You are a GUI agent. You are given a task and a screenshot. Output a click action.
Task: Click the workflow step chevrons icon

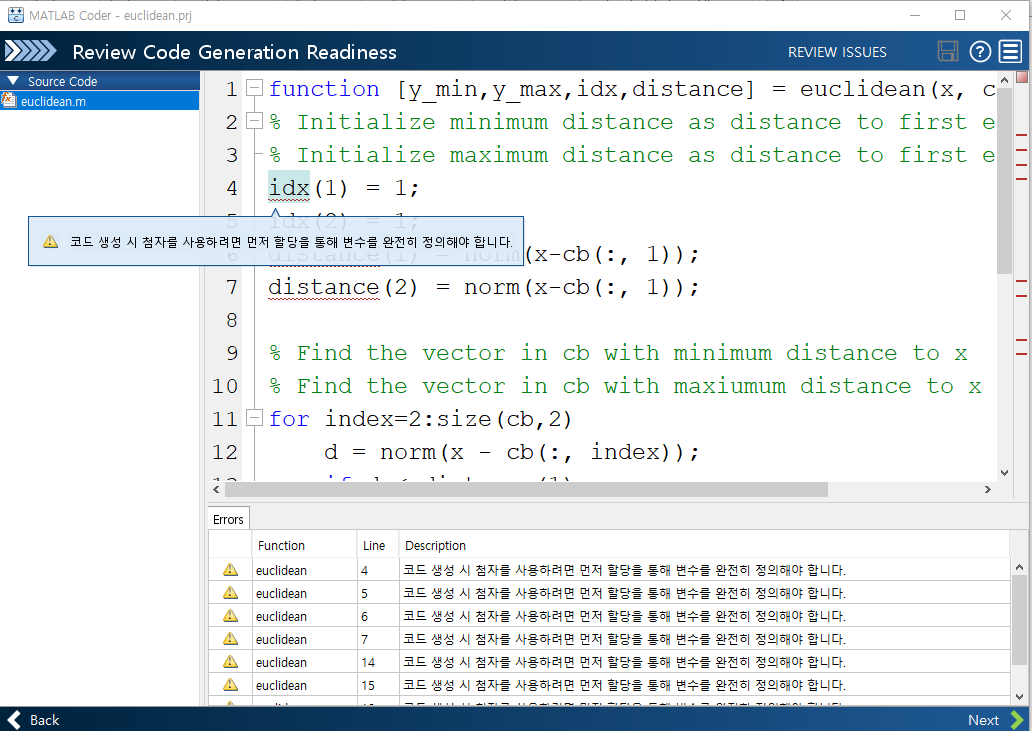pos(30,51)
